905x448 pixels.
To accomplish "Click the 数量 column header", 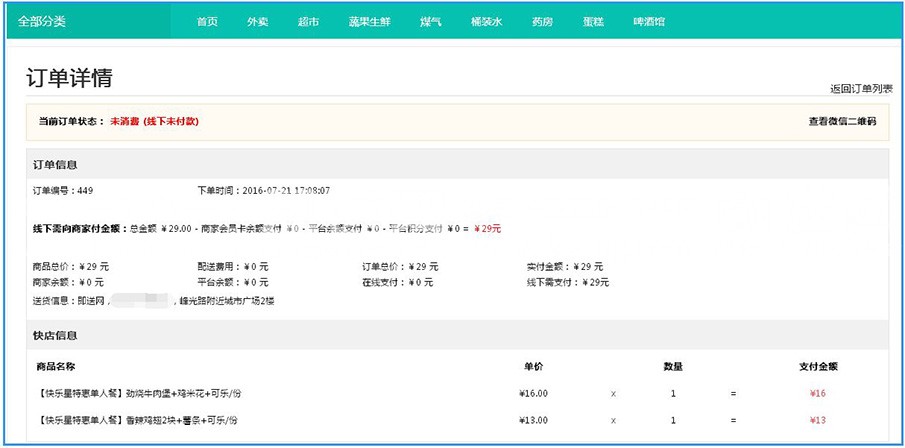I will 674,366.
